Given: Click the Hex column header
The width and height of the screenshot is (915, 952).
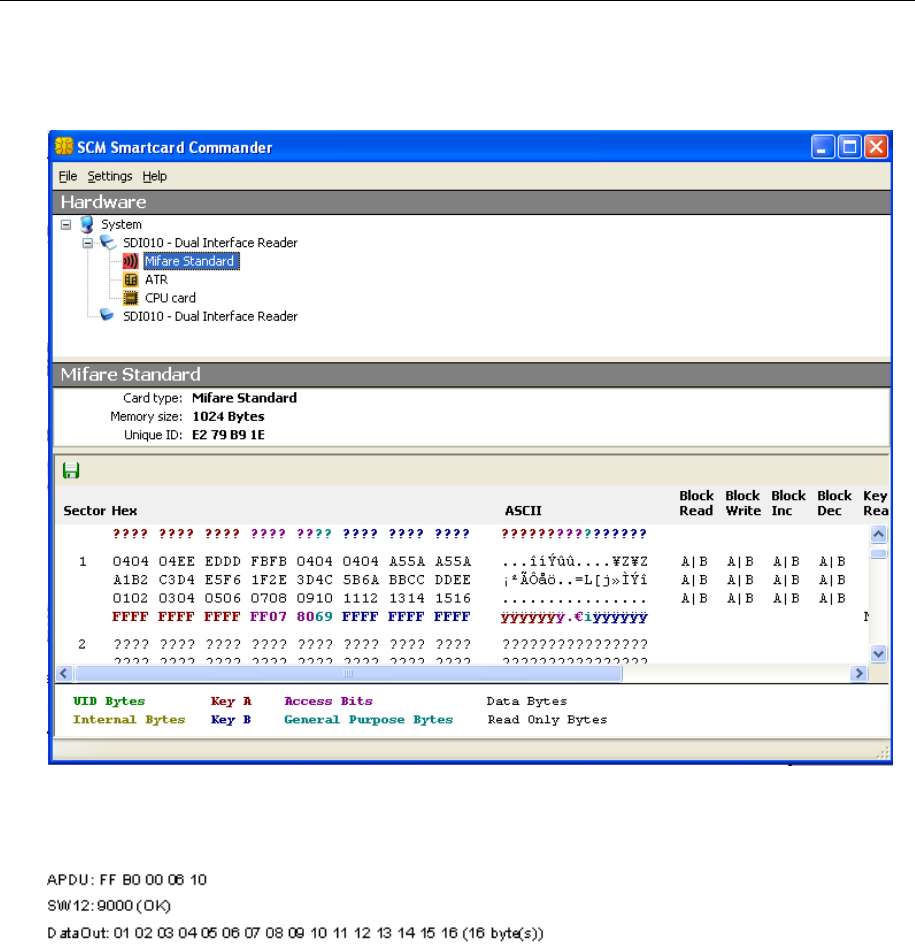Looking at the screenshot, I should click(124, 511).
